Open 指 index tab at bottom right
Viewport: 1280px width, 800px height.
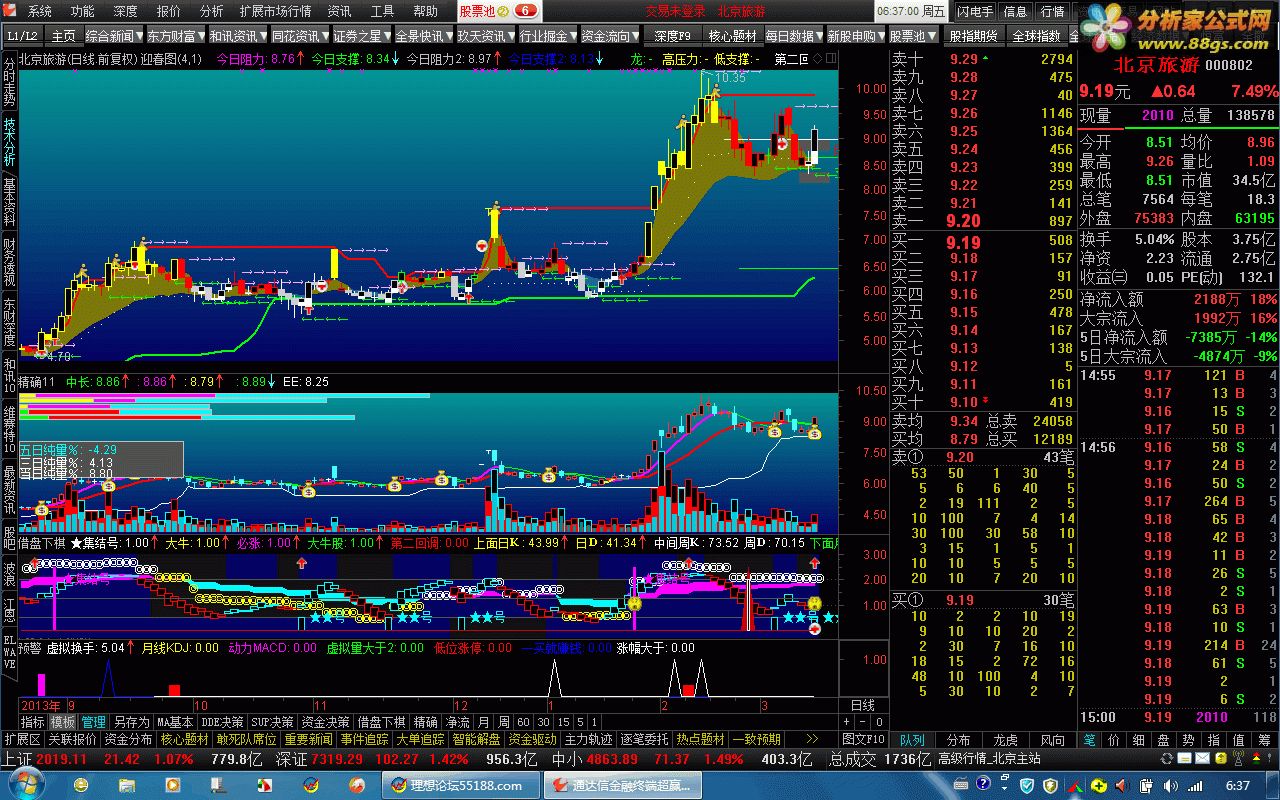point(1213,740)
